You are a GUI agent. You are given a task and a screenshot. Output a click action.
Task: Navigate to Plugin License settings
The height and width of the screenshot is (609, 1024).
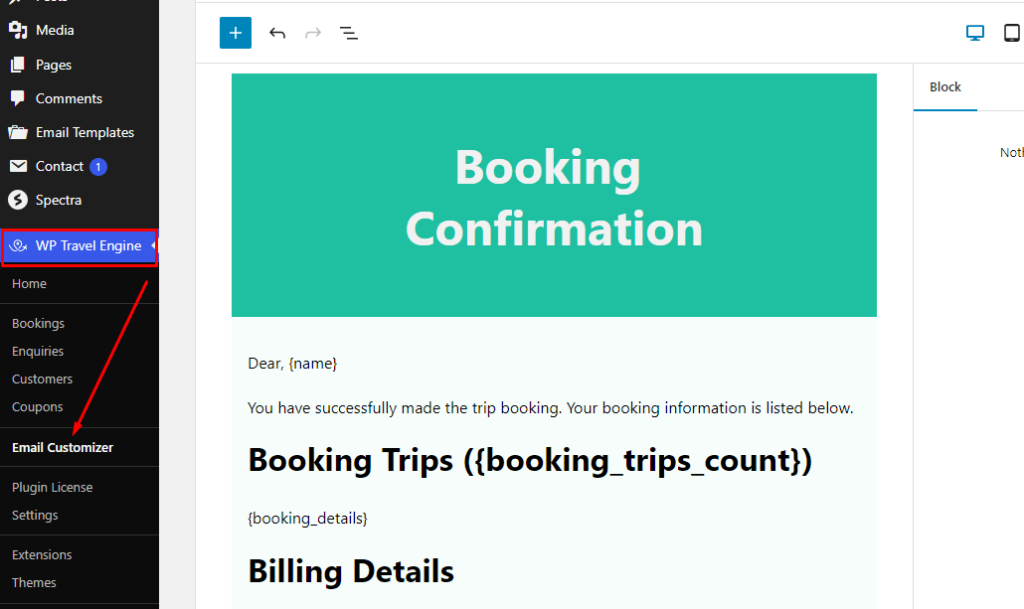[x=52, y=487]
